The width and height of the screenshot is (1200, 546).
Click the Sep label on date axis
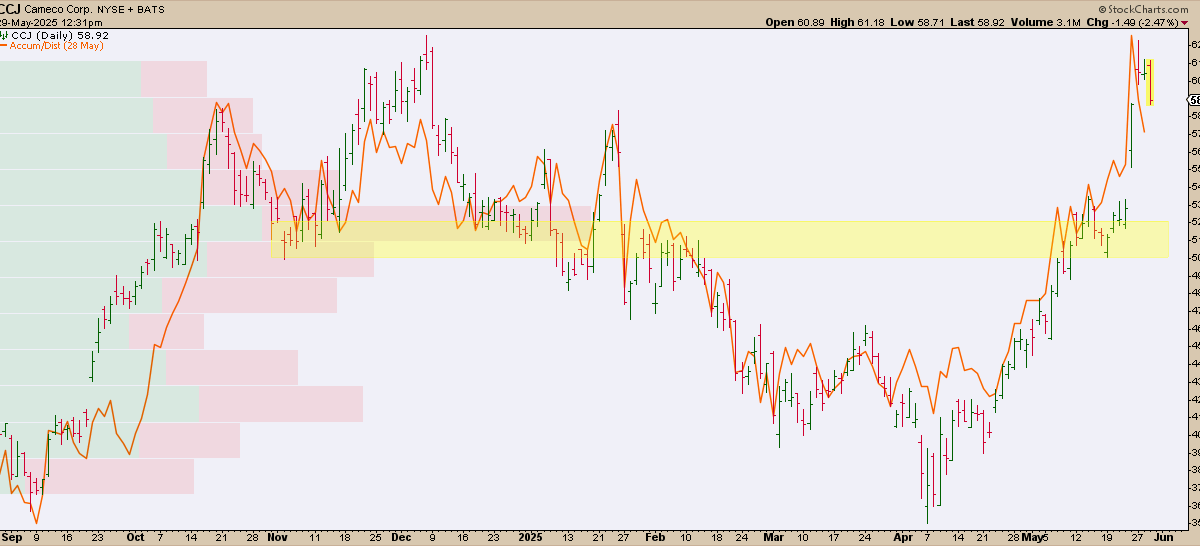pyautogui.click(x=11, y=537)
